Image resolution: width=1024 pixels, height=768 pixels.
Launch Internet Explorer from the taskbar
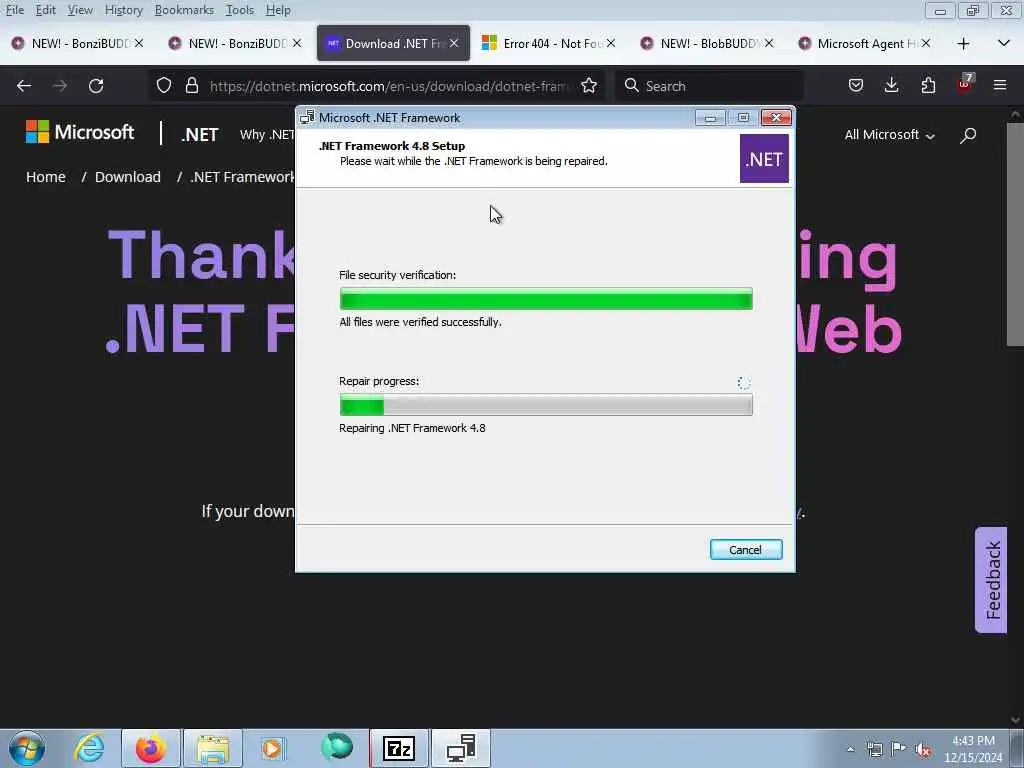tap(89, 748)
